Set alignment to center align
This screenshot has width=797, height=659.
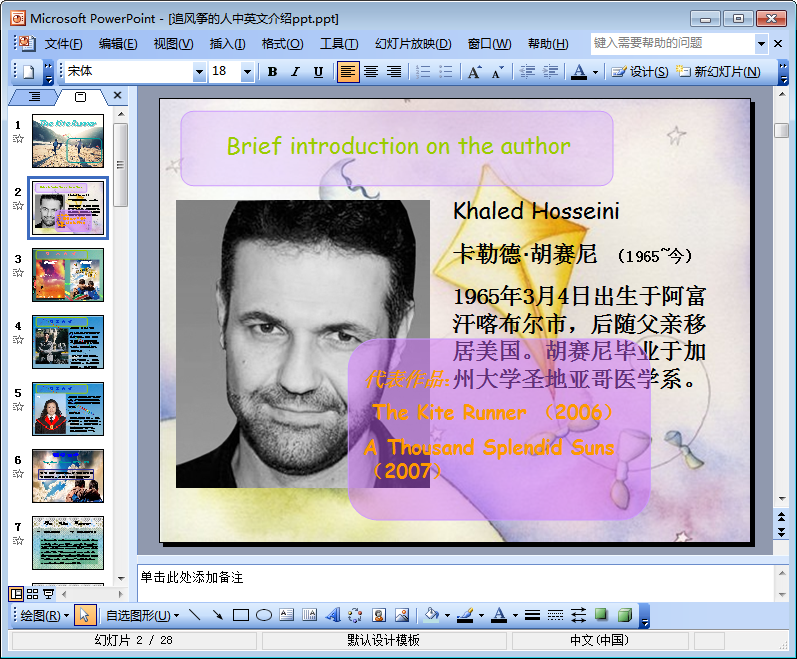tap(371, 72)
